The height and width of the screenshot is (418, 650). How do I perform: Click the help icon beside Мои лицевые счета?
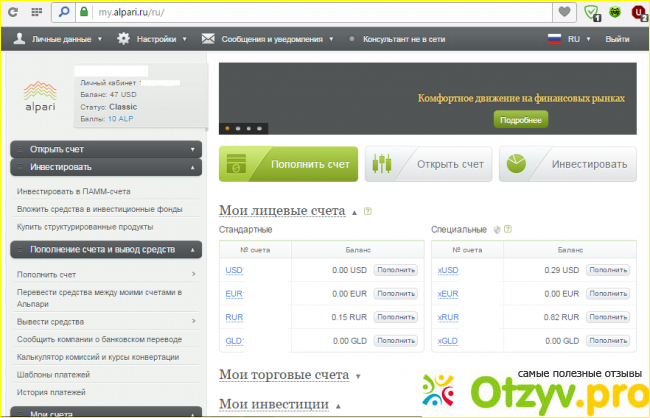pyautogui.click(x=368, y=212)
